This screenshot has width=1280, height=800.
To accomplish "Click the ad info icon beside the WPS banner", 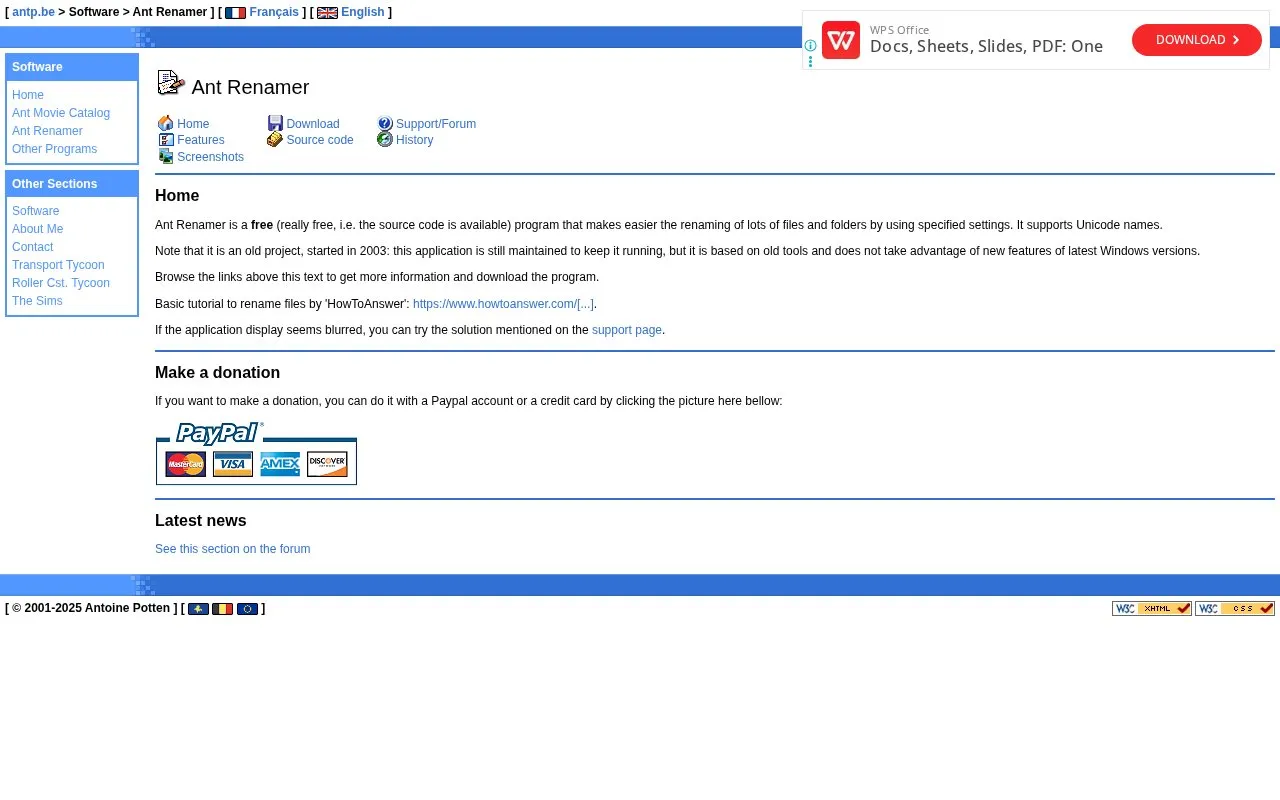I will (810, 46).
